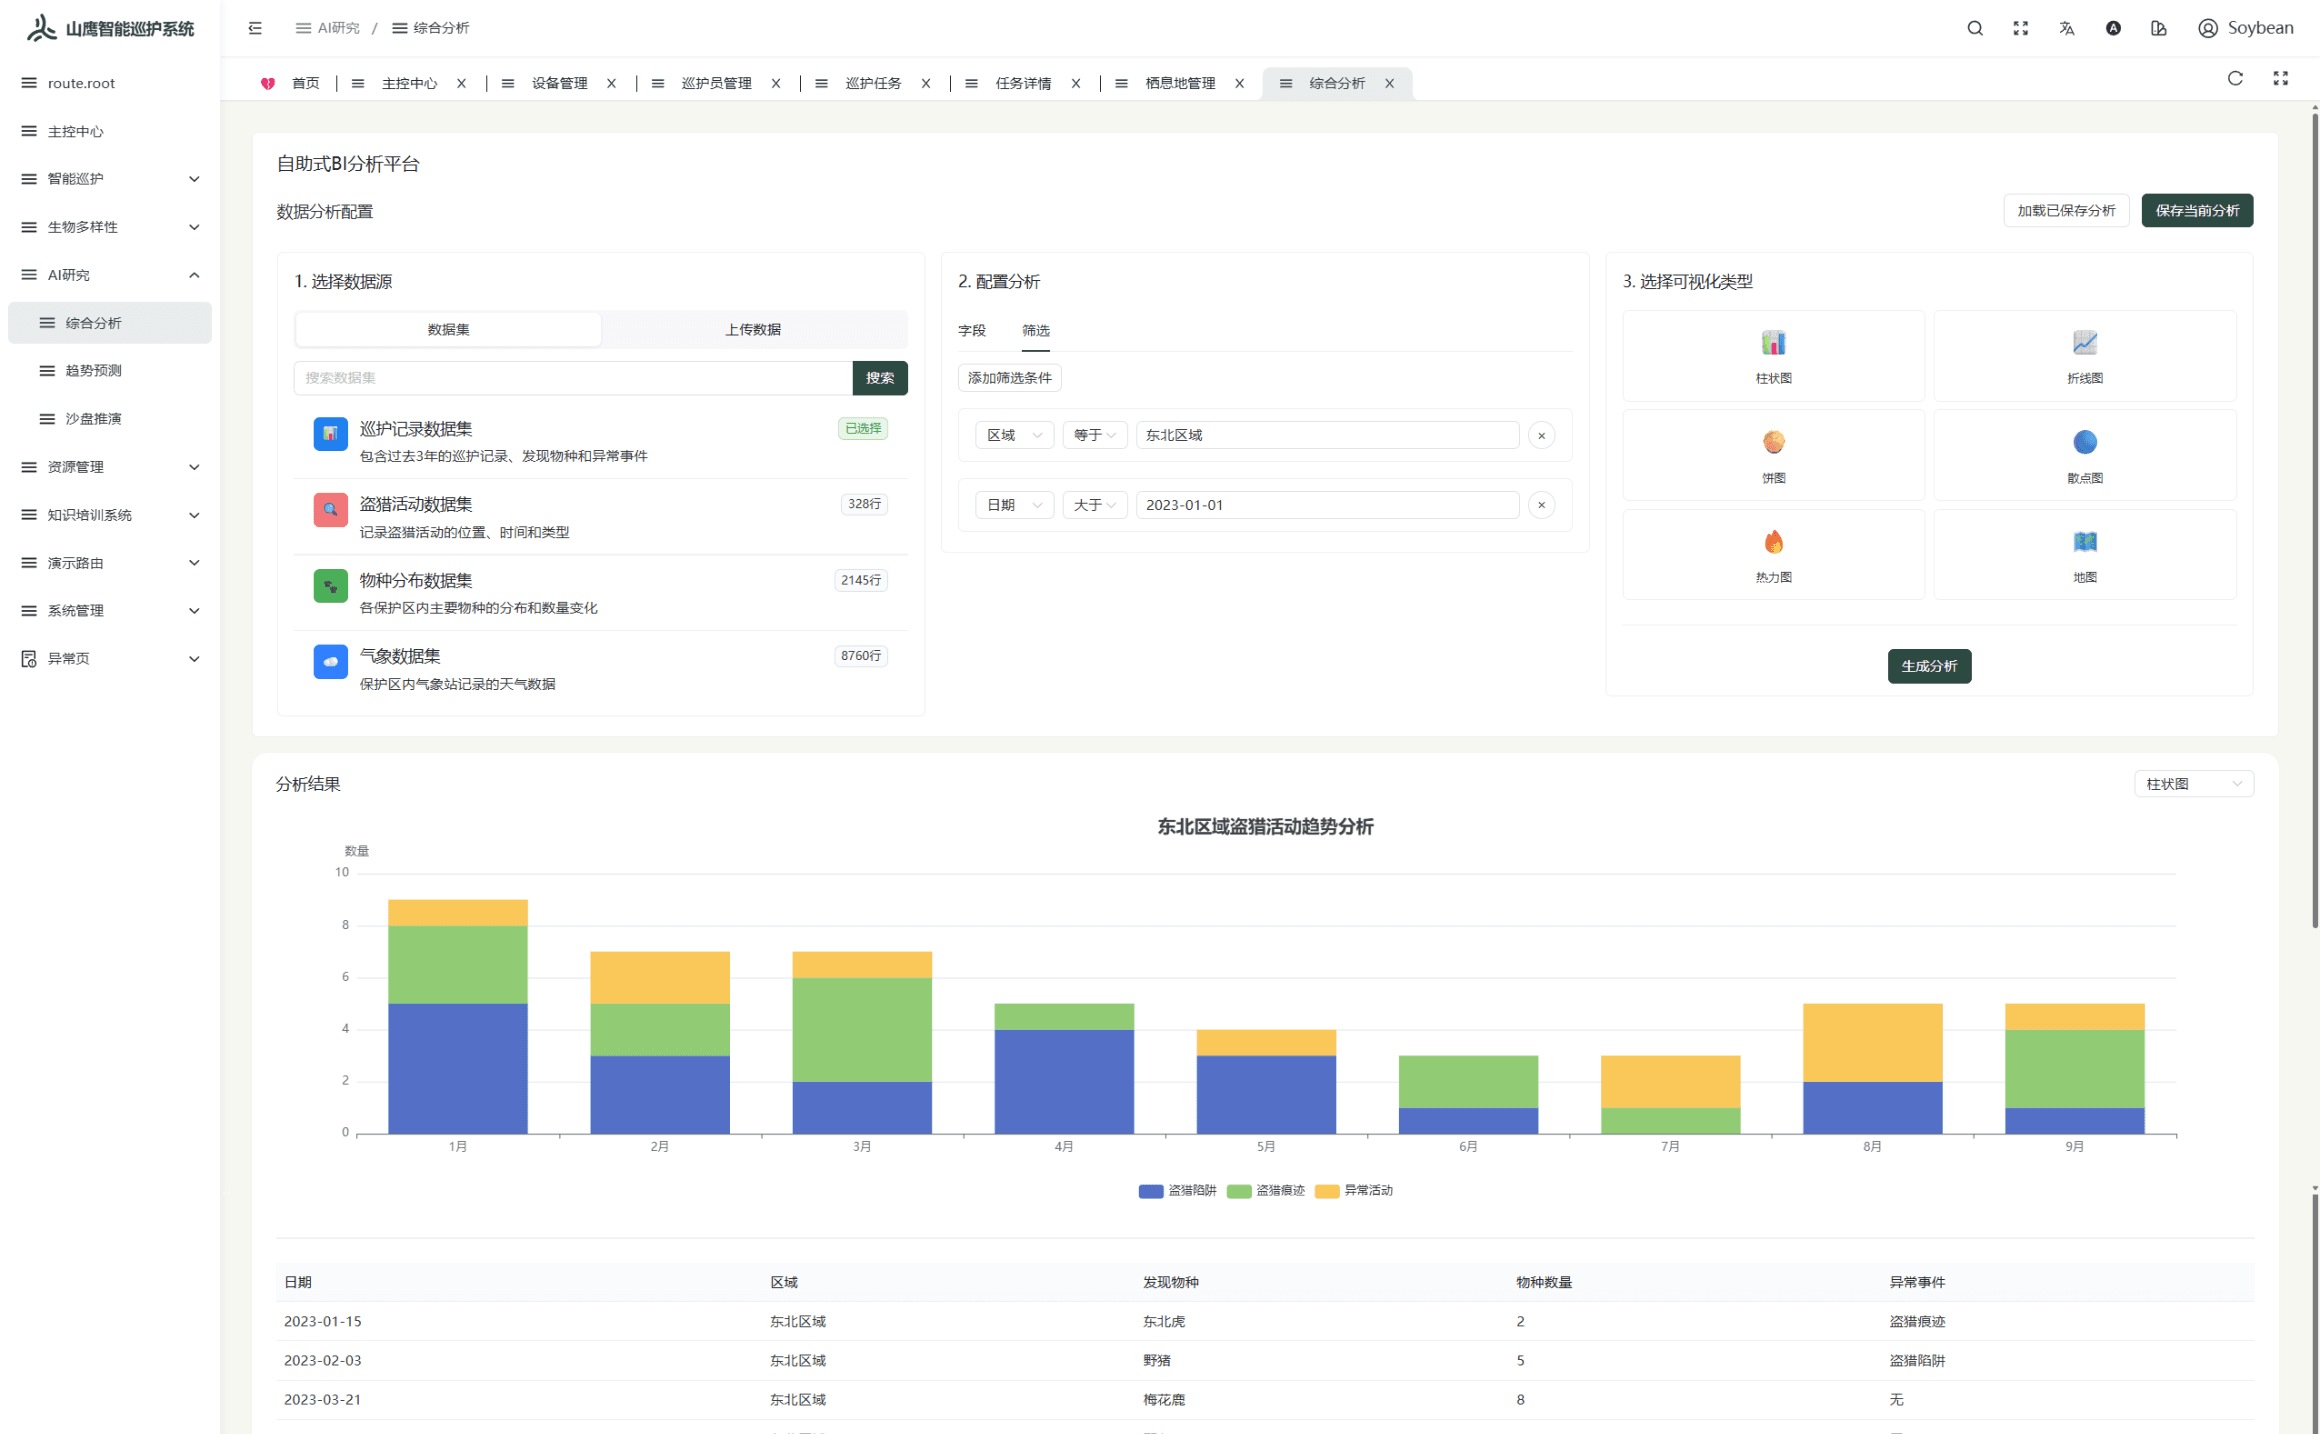Toggle 异常活动 legend series visibility
The height and width of the screenshot is (1434, 2320).
tap(1353, 1190)
